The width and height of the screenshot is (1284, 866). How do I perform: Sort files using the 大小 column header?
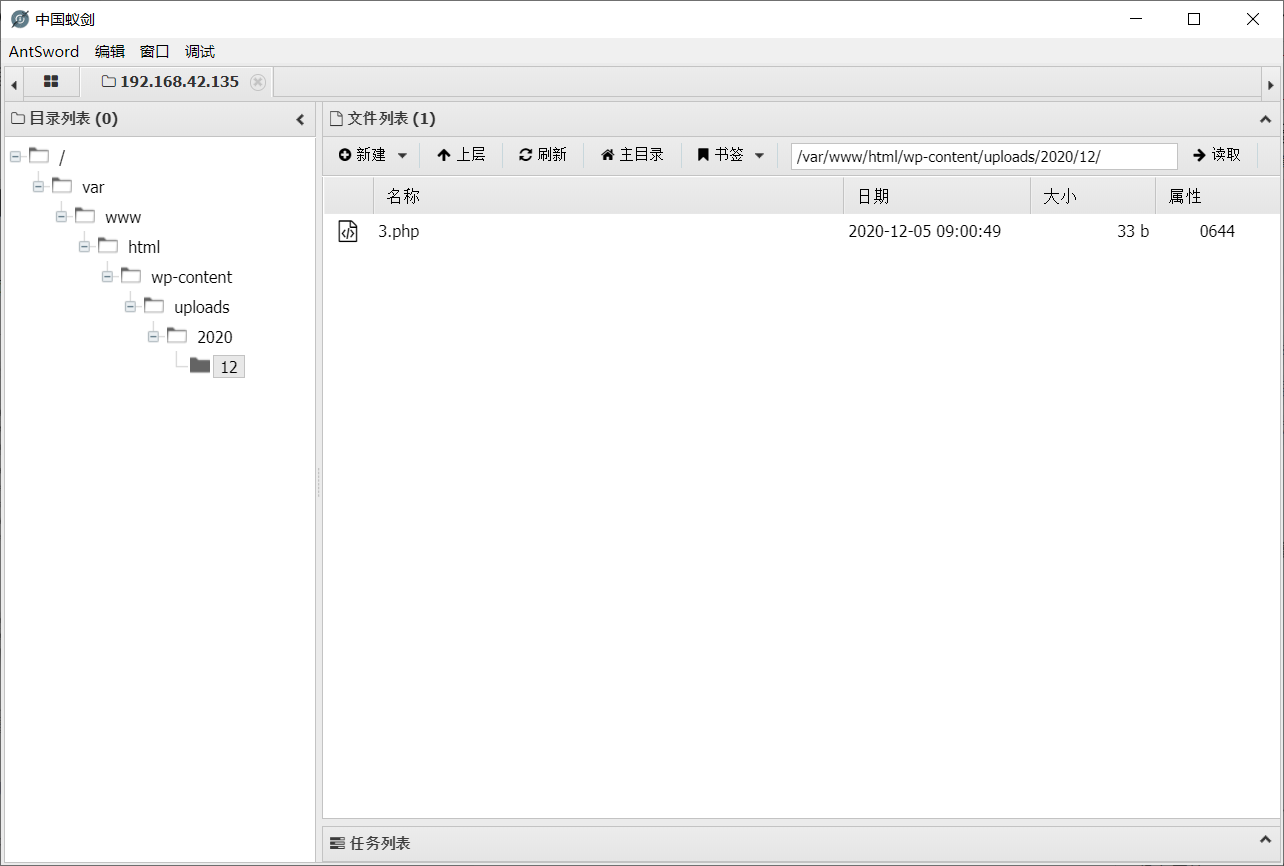[x=1060, y=196]
